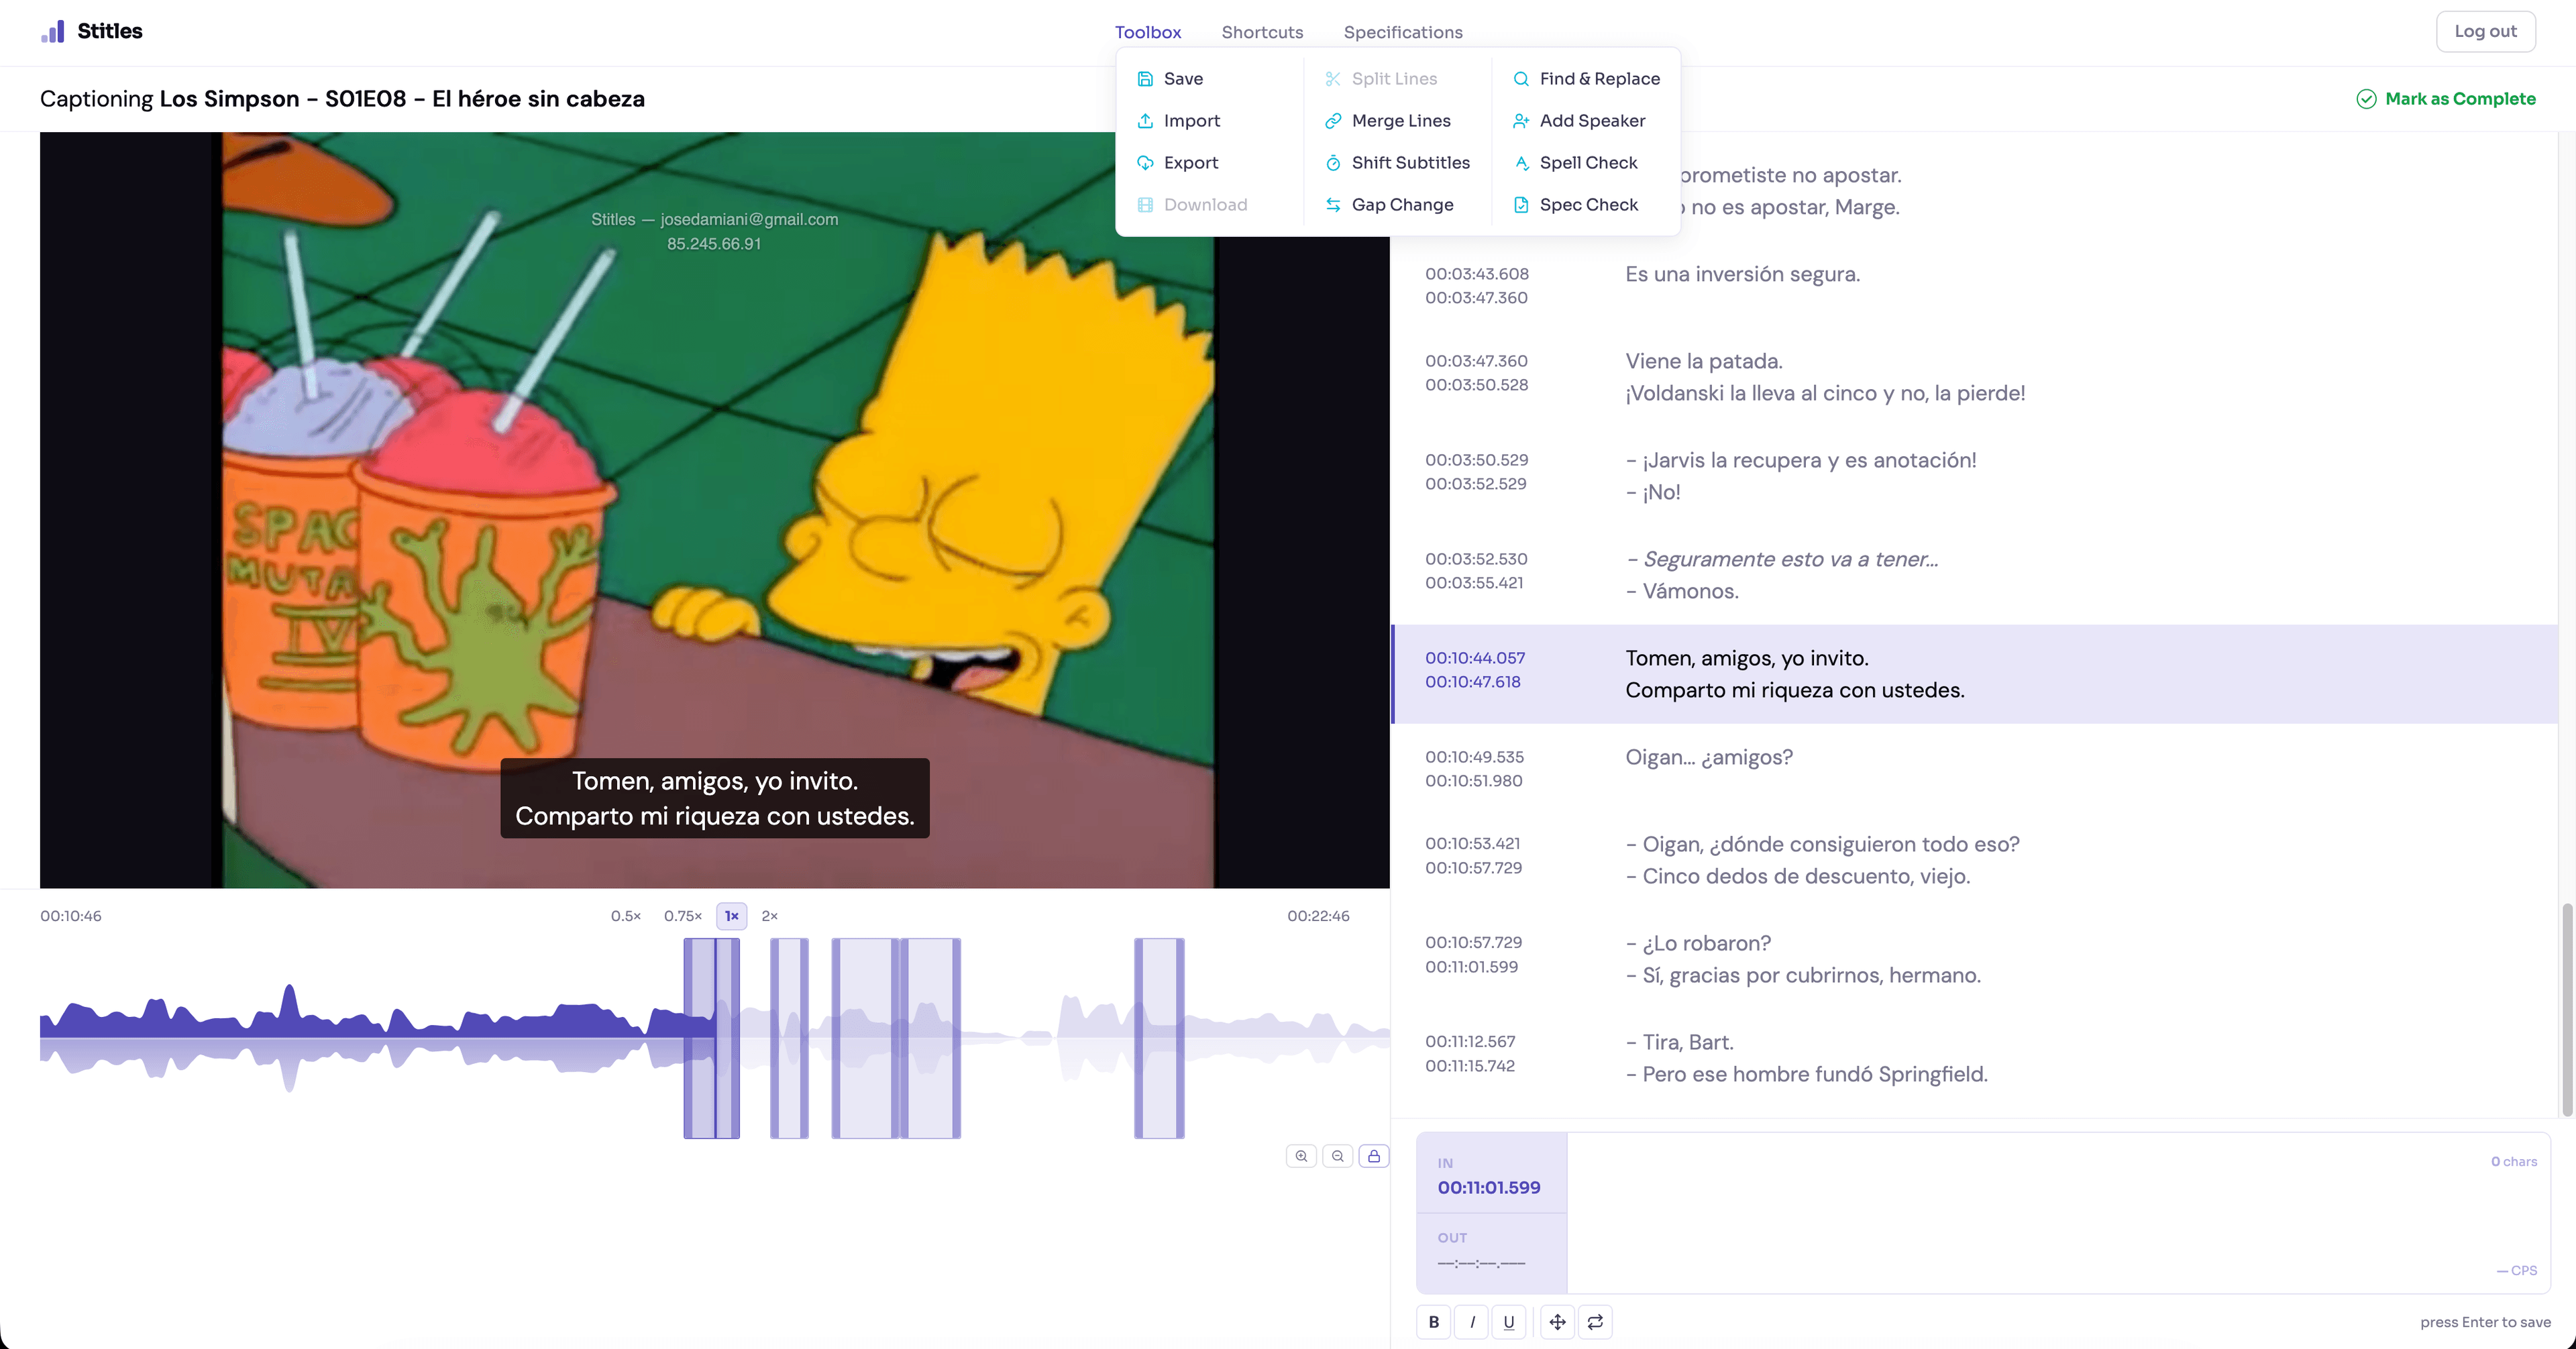Select subtitle '¿Lo robaron?'
Viewport: 2576px width, 1349px height.
coord(1974,960)
